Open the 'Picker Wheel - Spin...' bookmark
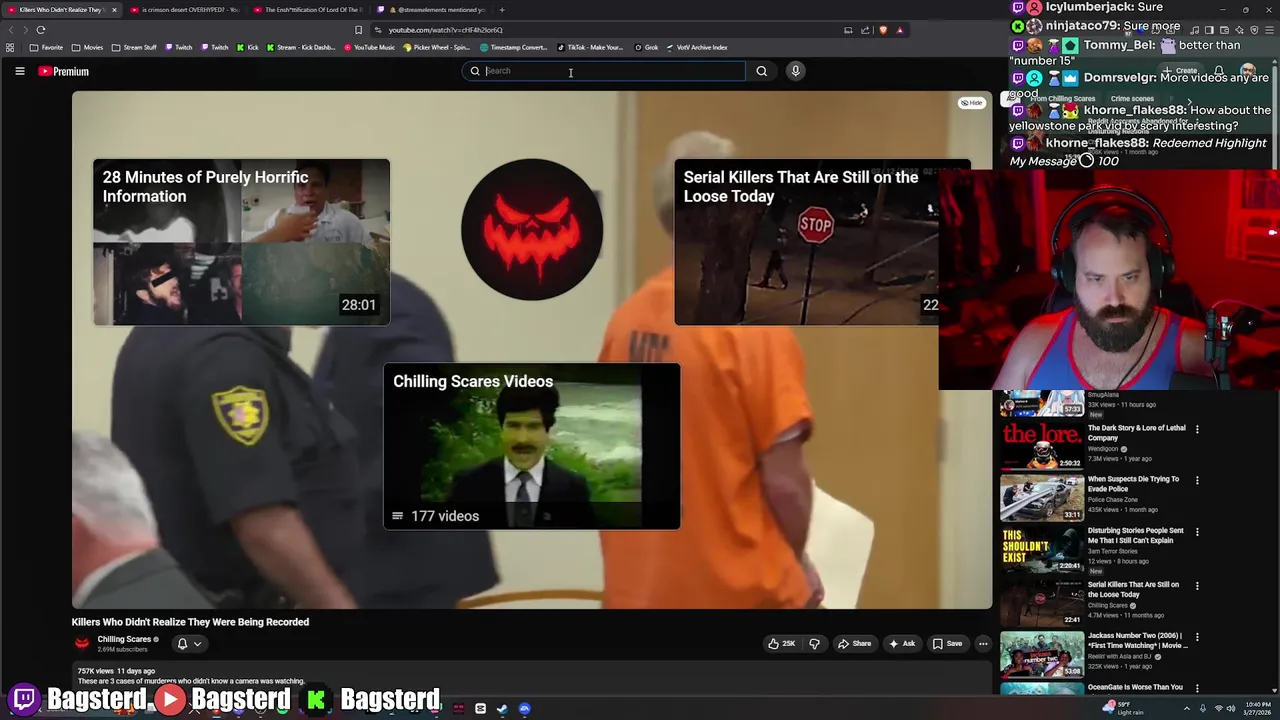The image size is (1280, 720). point(437,47)
